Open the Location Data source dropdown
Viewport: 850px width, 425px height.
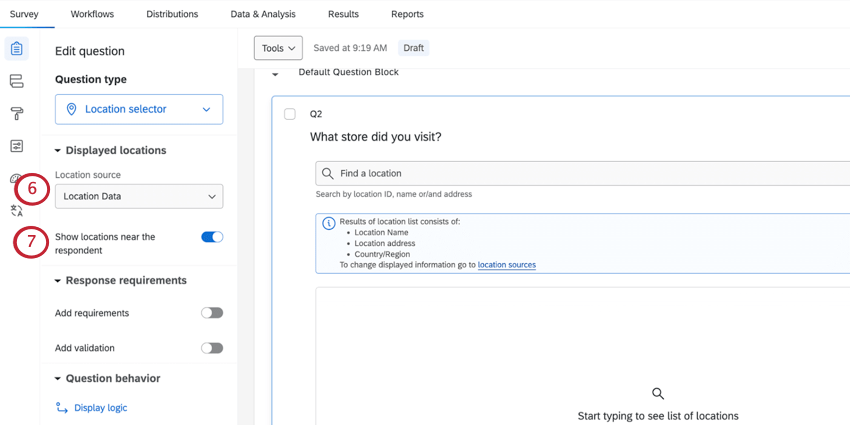(139, 196)
